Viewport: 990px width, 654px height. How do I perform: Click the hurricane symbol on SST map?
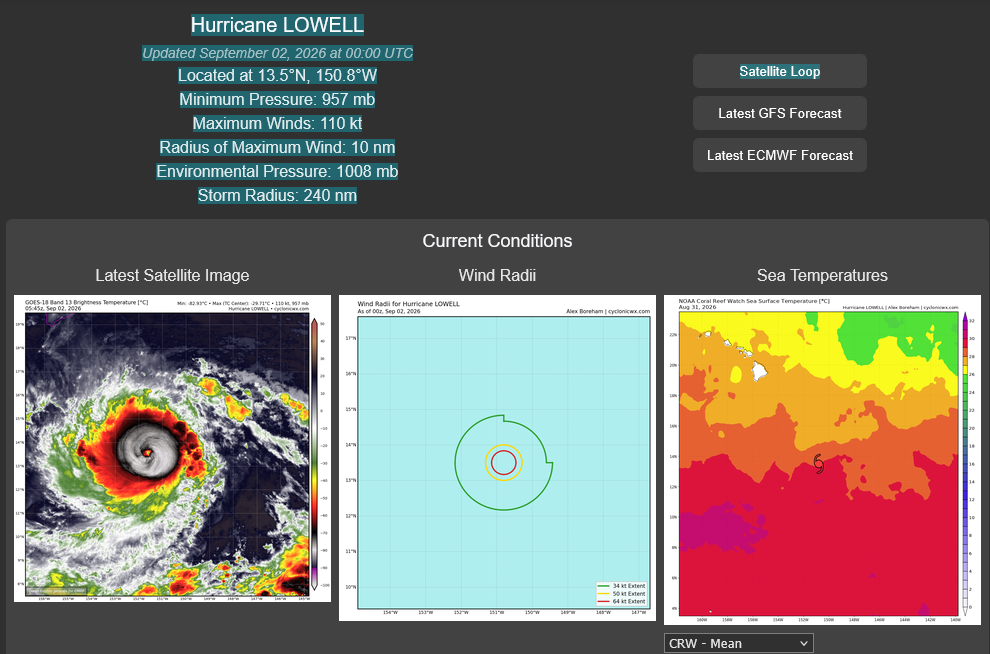819,464
